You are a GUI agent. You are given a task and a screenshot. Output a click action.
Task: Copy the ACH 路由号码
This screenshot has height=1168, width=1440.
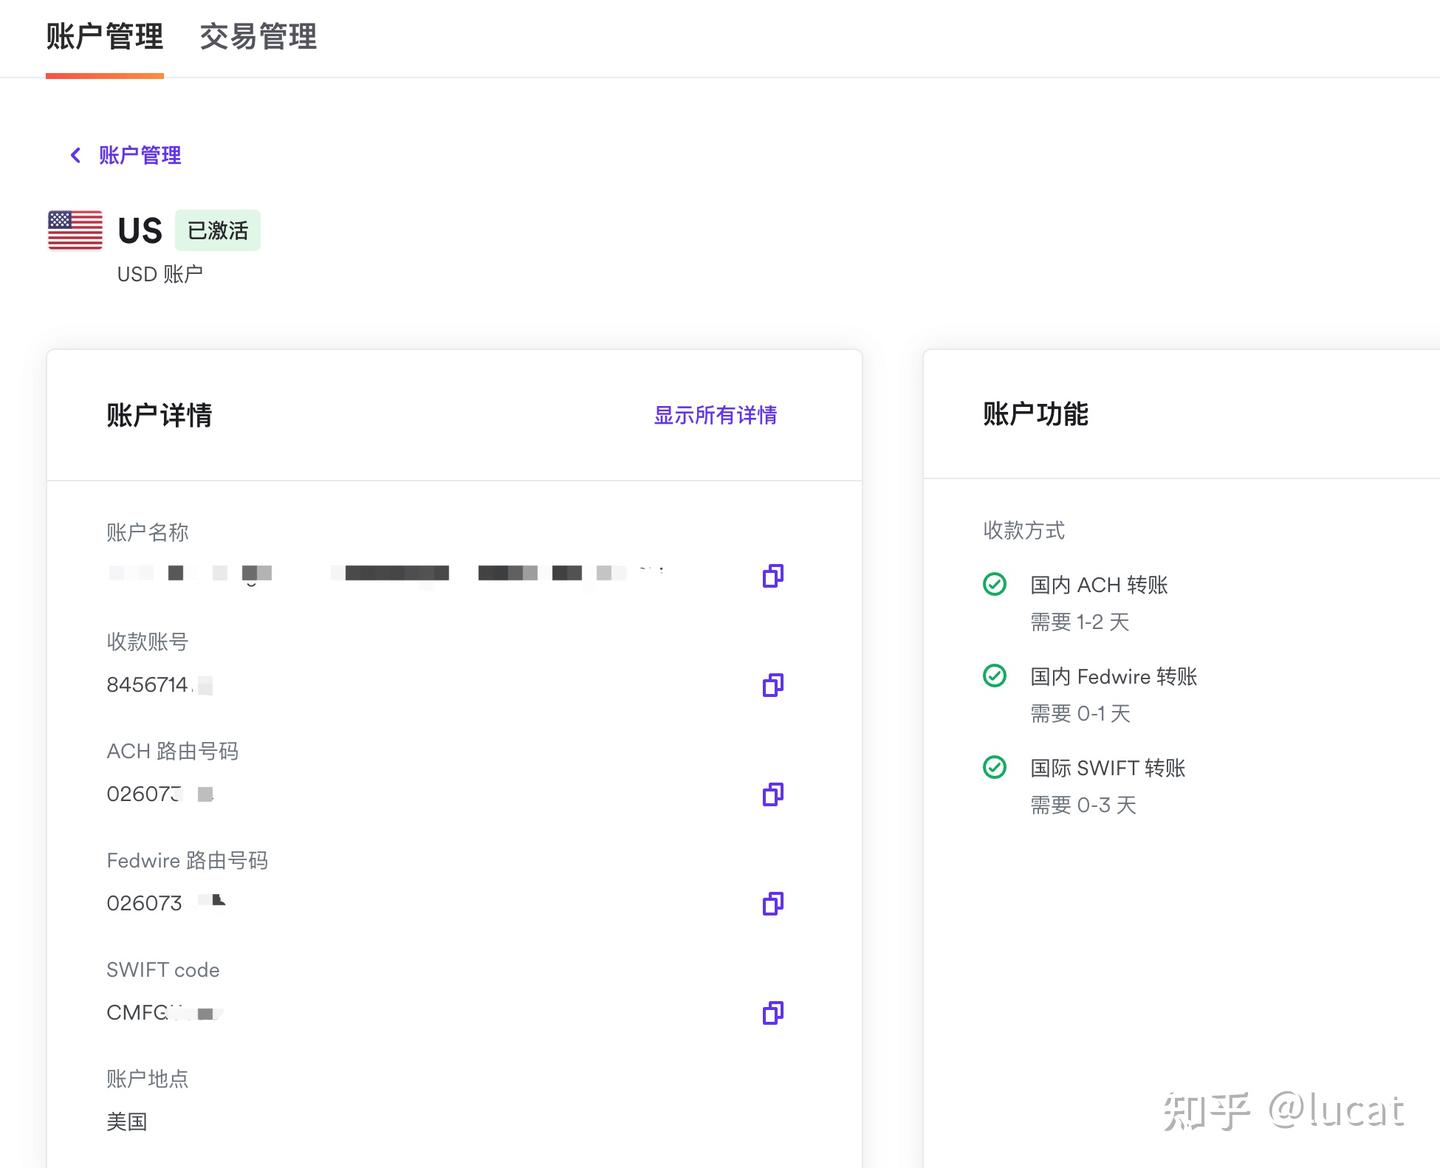(x=772, y=794)
